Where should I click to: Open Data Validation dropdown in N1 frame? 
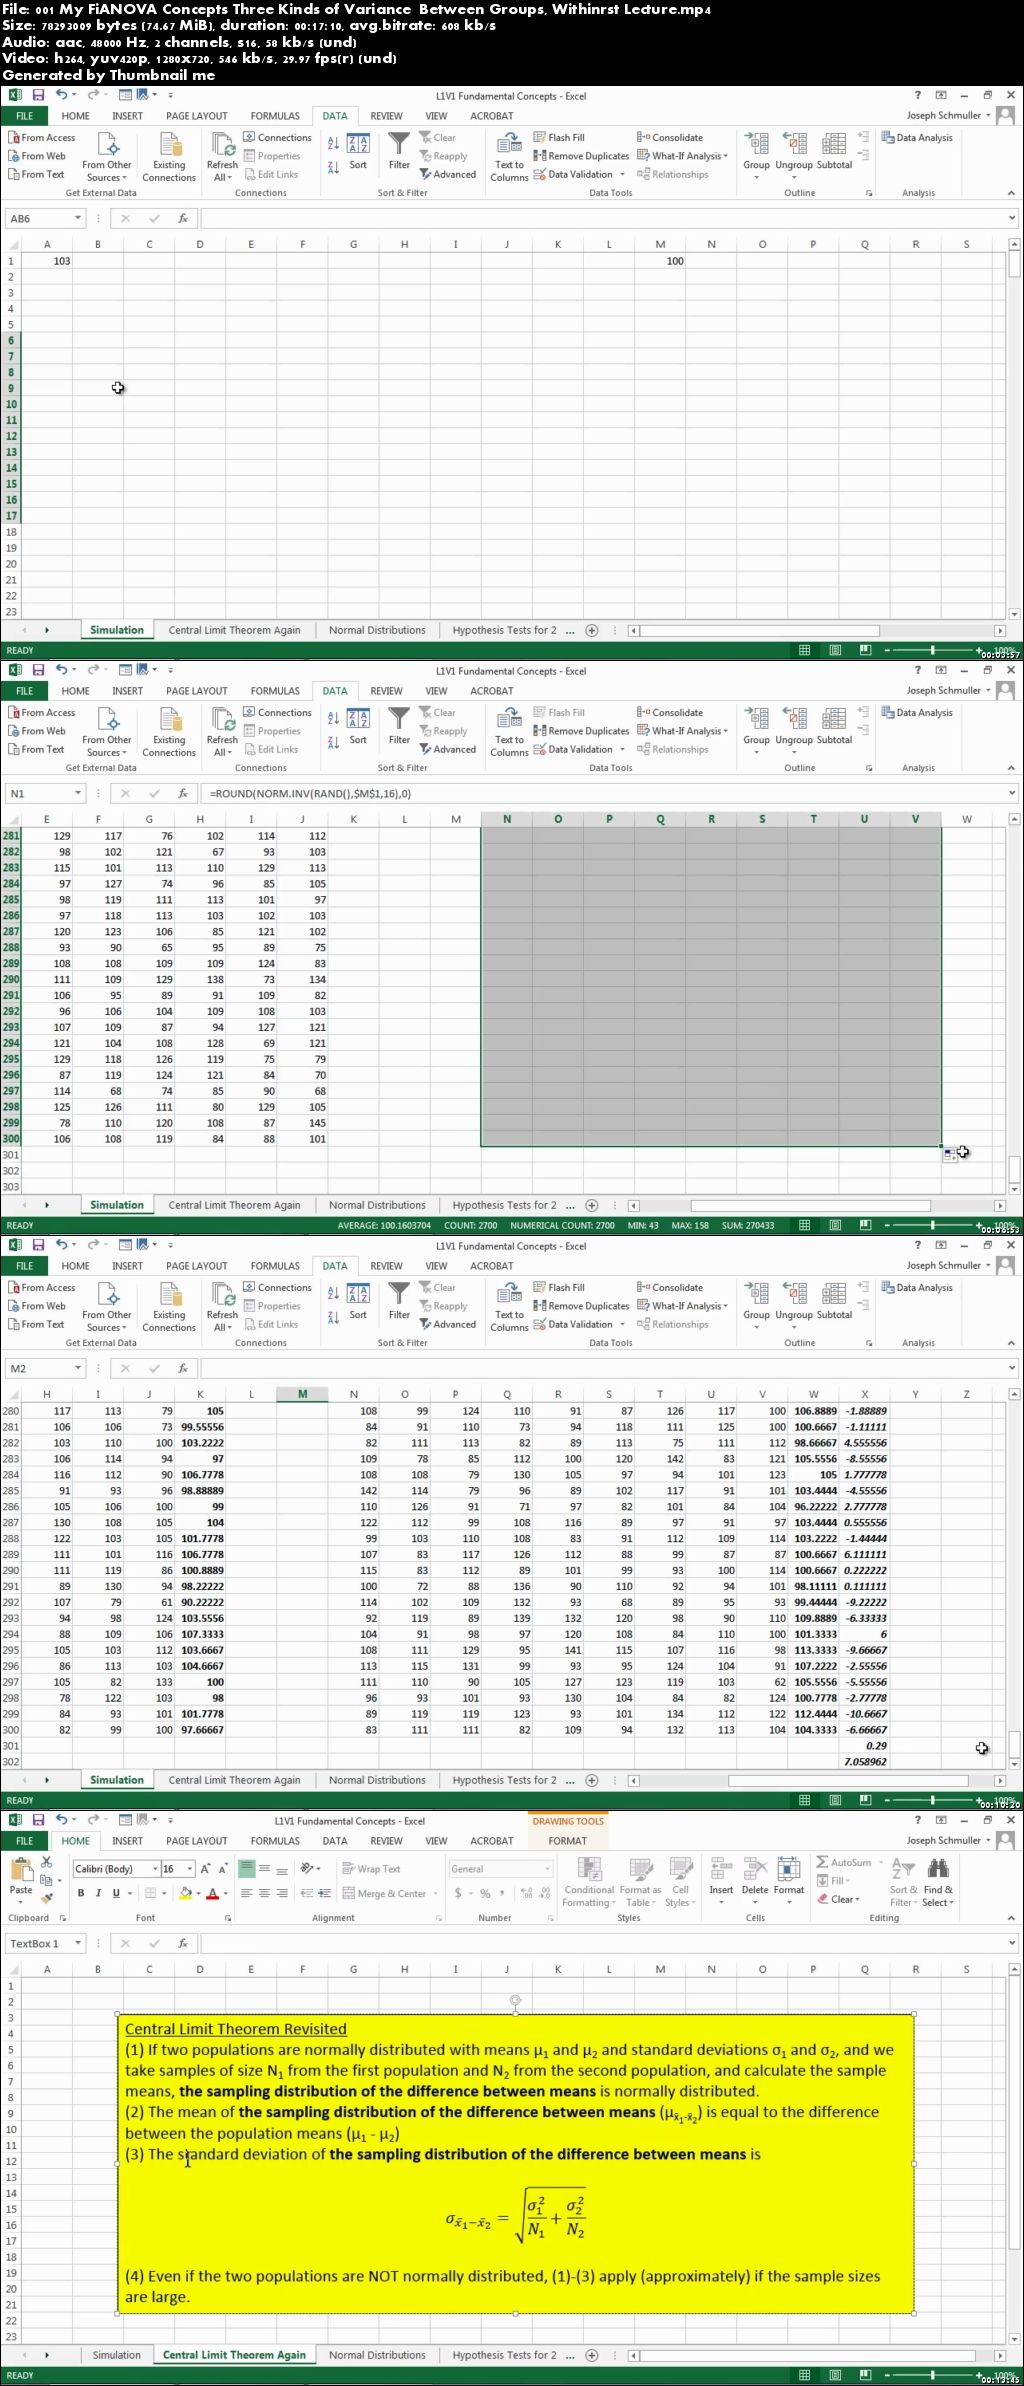tap(621, 749)
